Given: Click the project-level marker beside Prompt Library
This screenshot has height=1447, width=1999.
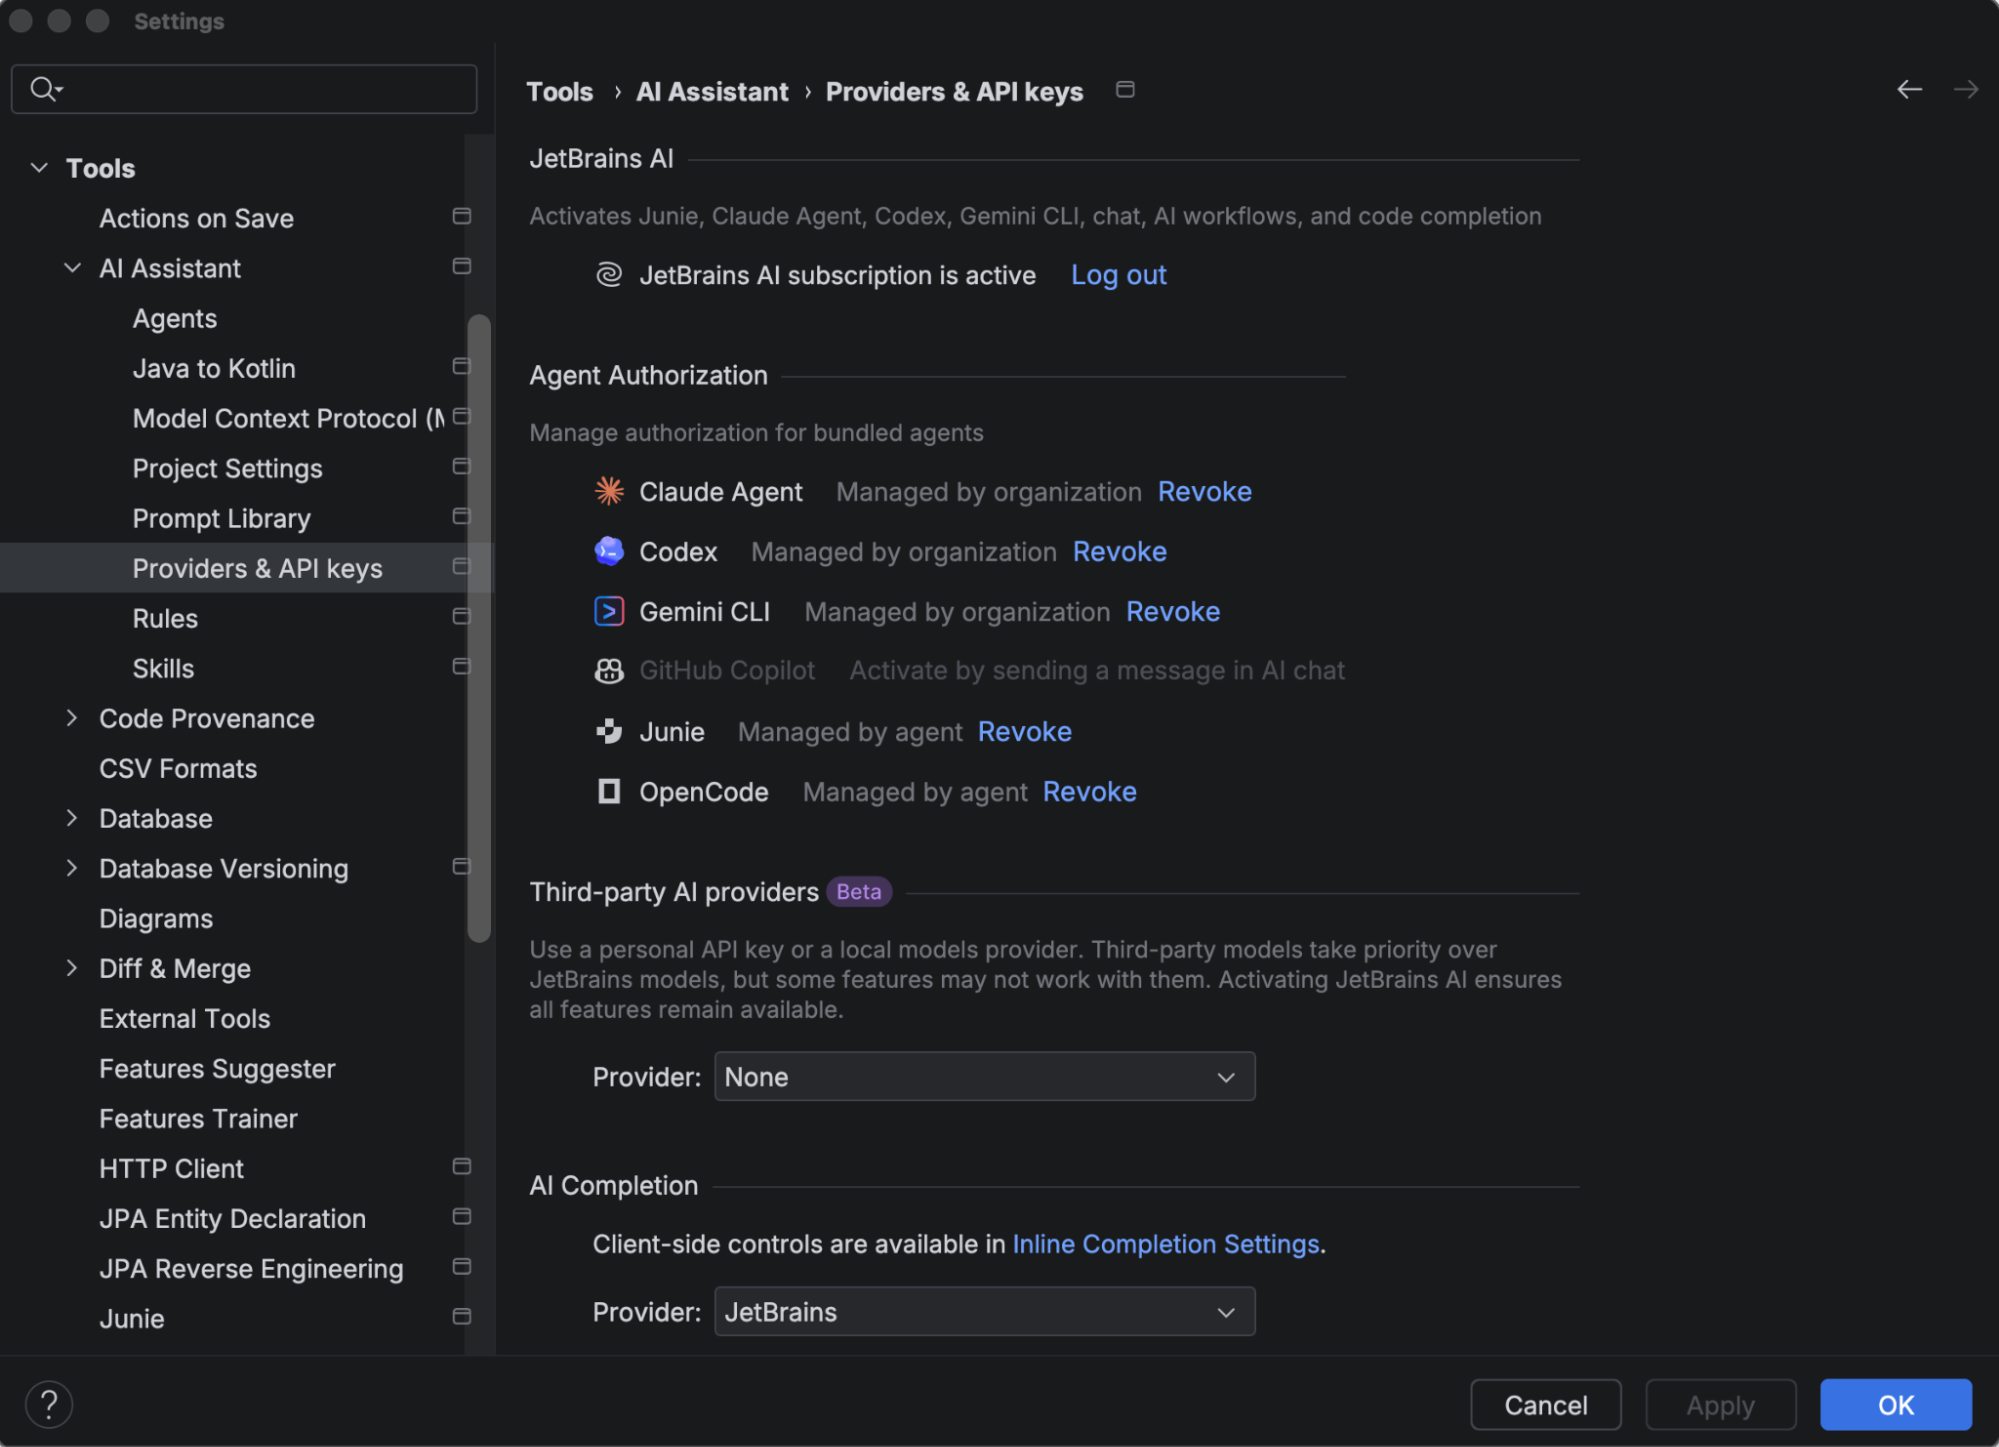Looking at the screenshot, I should 461,517.
